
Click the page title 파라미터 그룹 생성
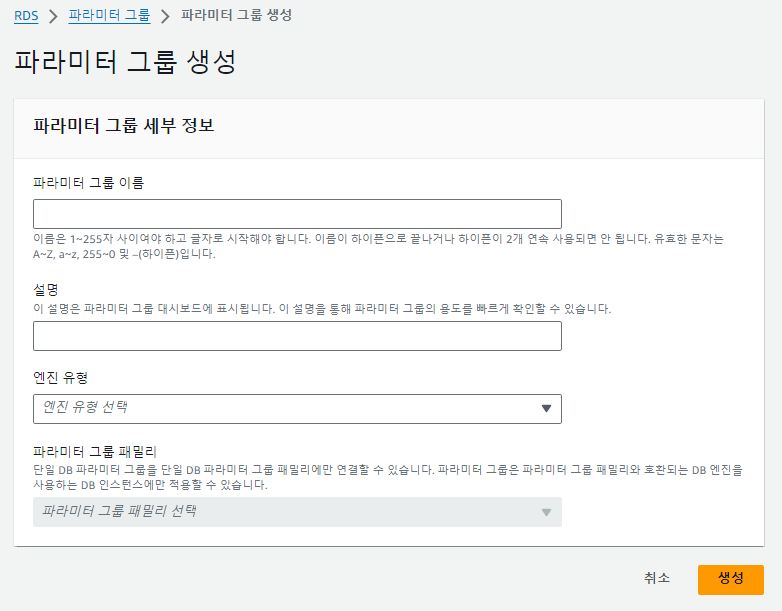(125, 62)
